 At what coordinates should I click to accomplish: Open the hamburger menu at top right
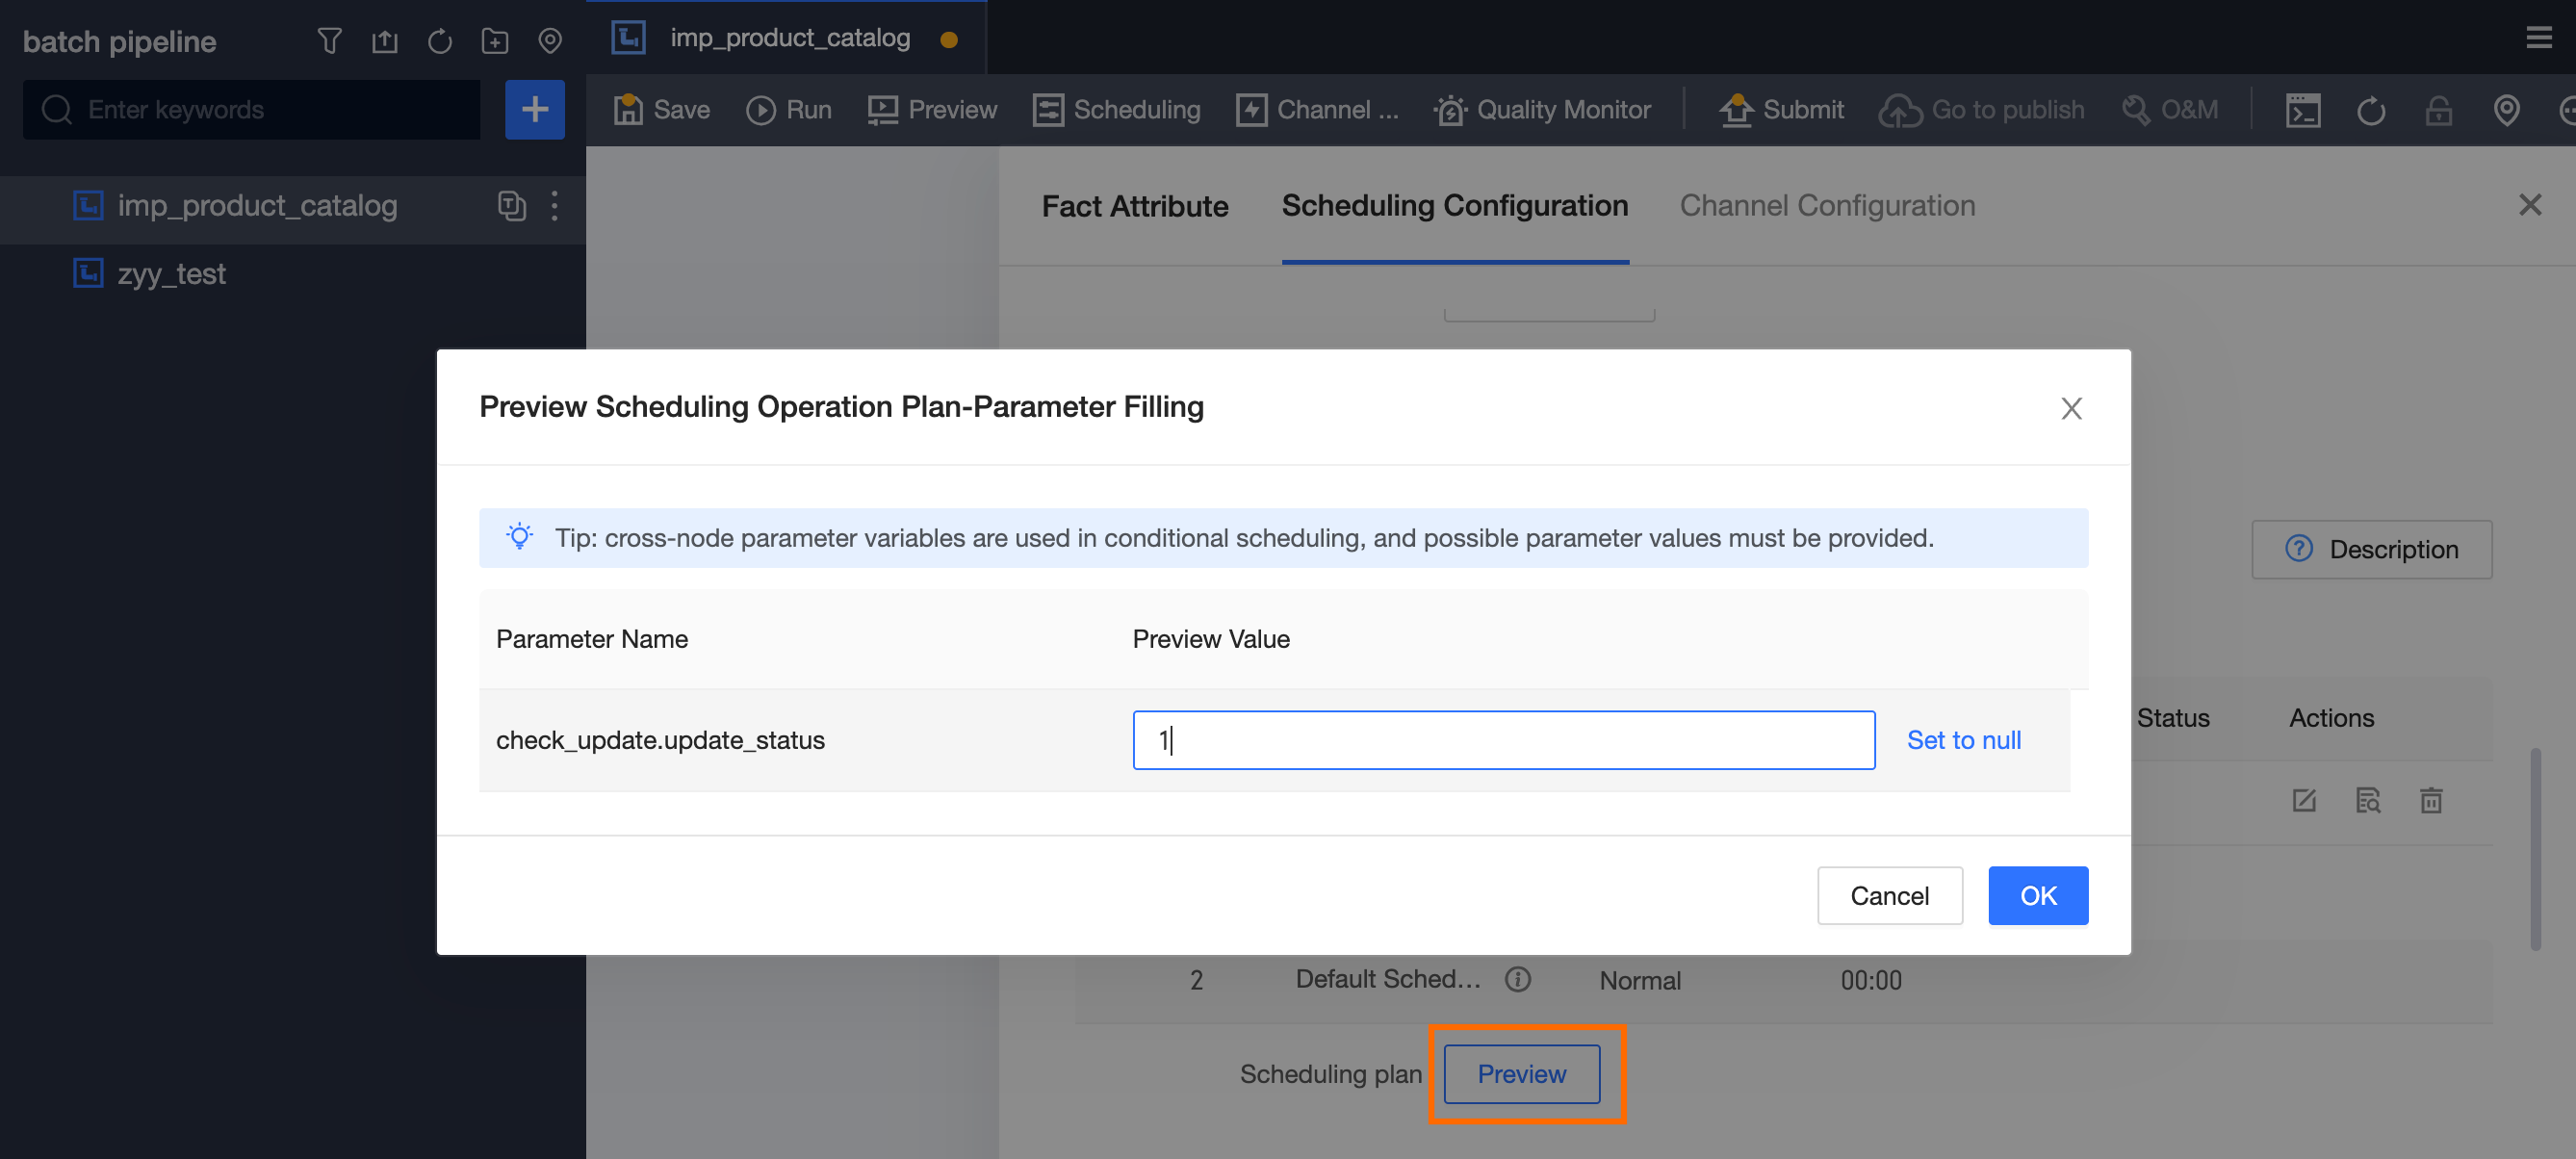2538,38
